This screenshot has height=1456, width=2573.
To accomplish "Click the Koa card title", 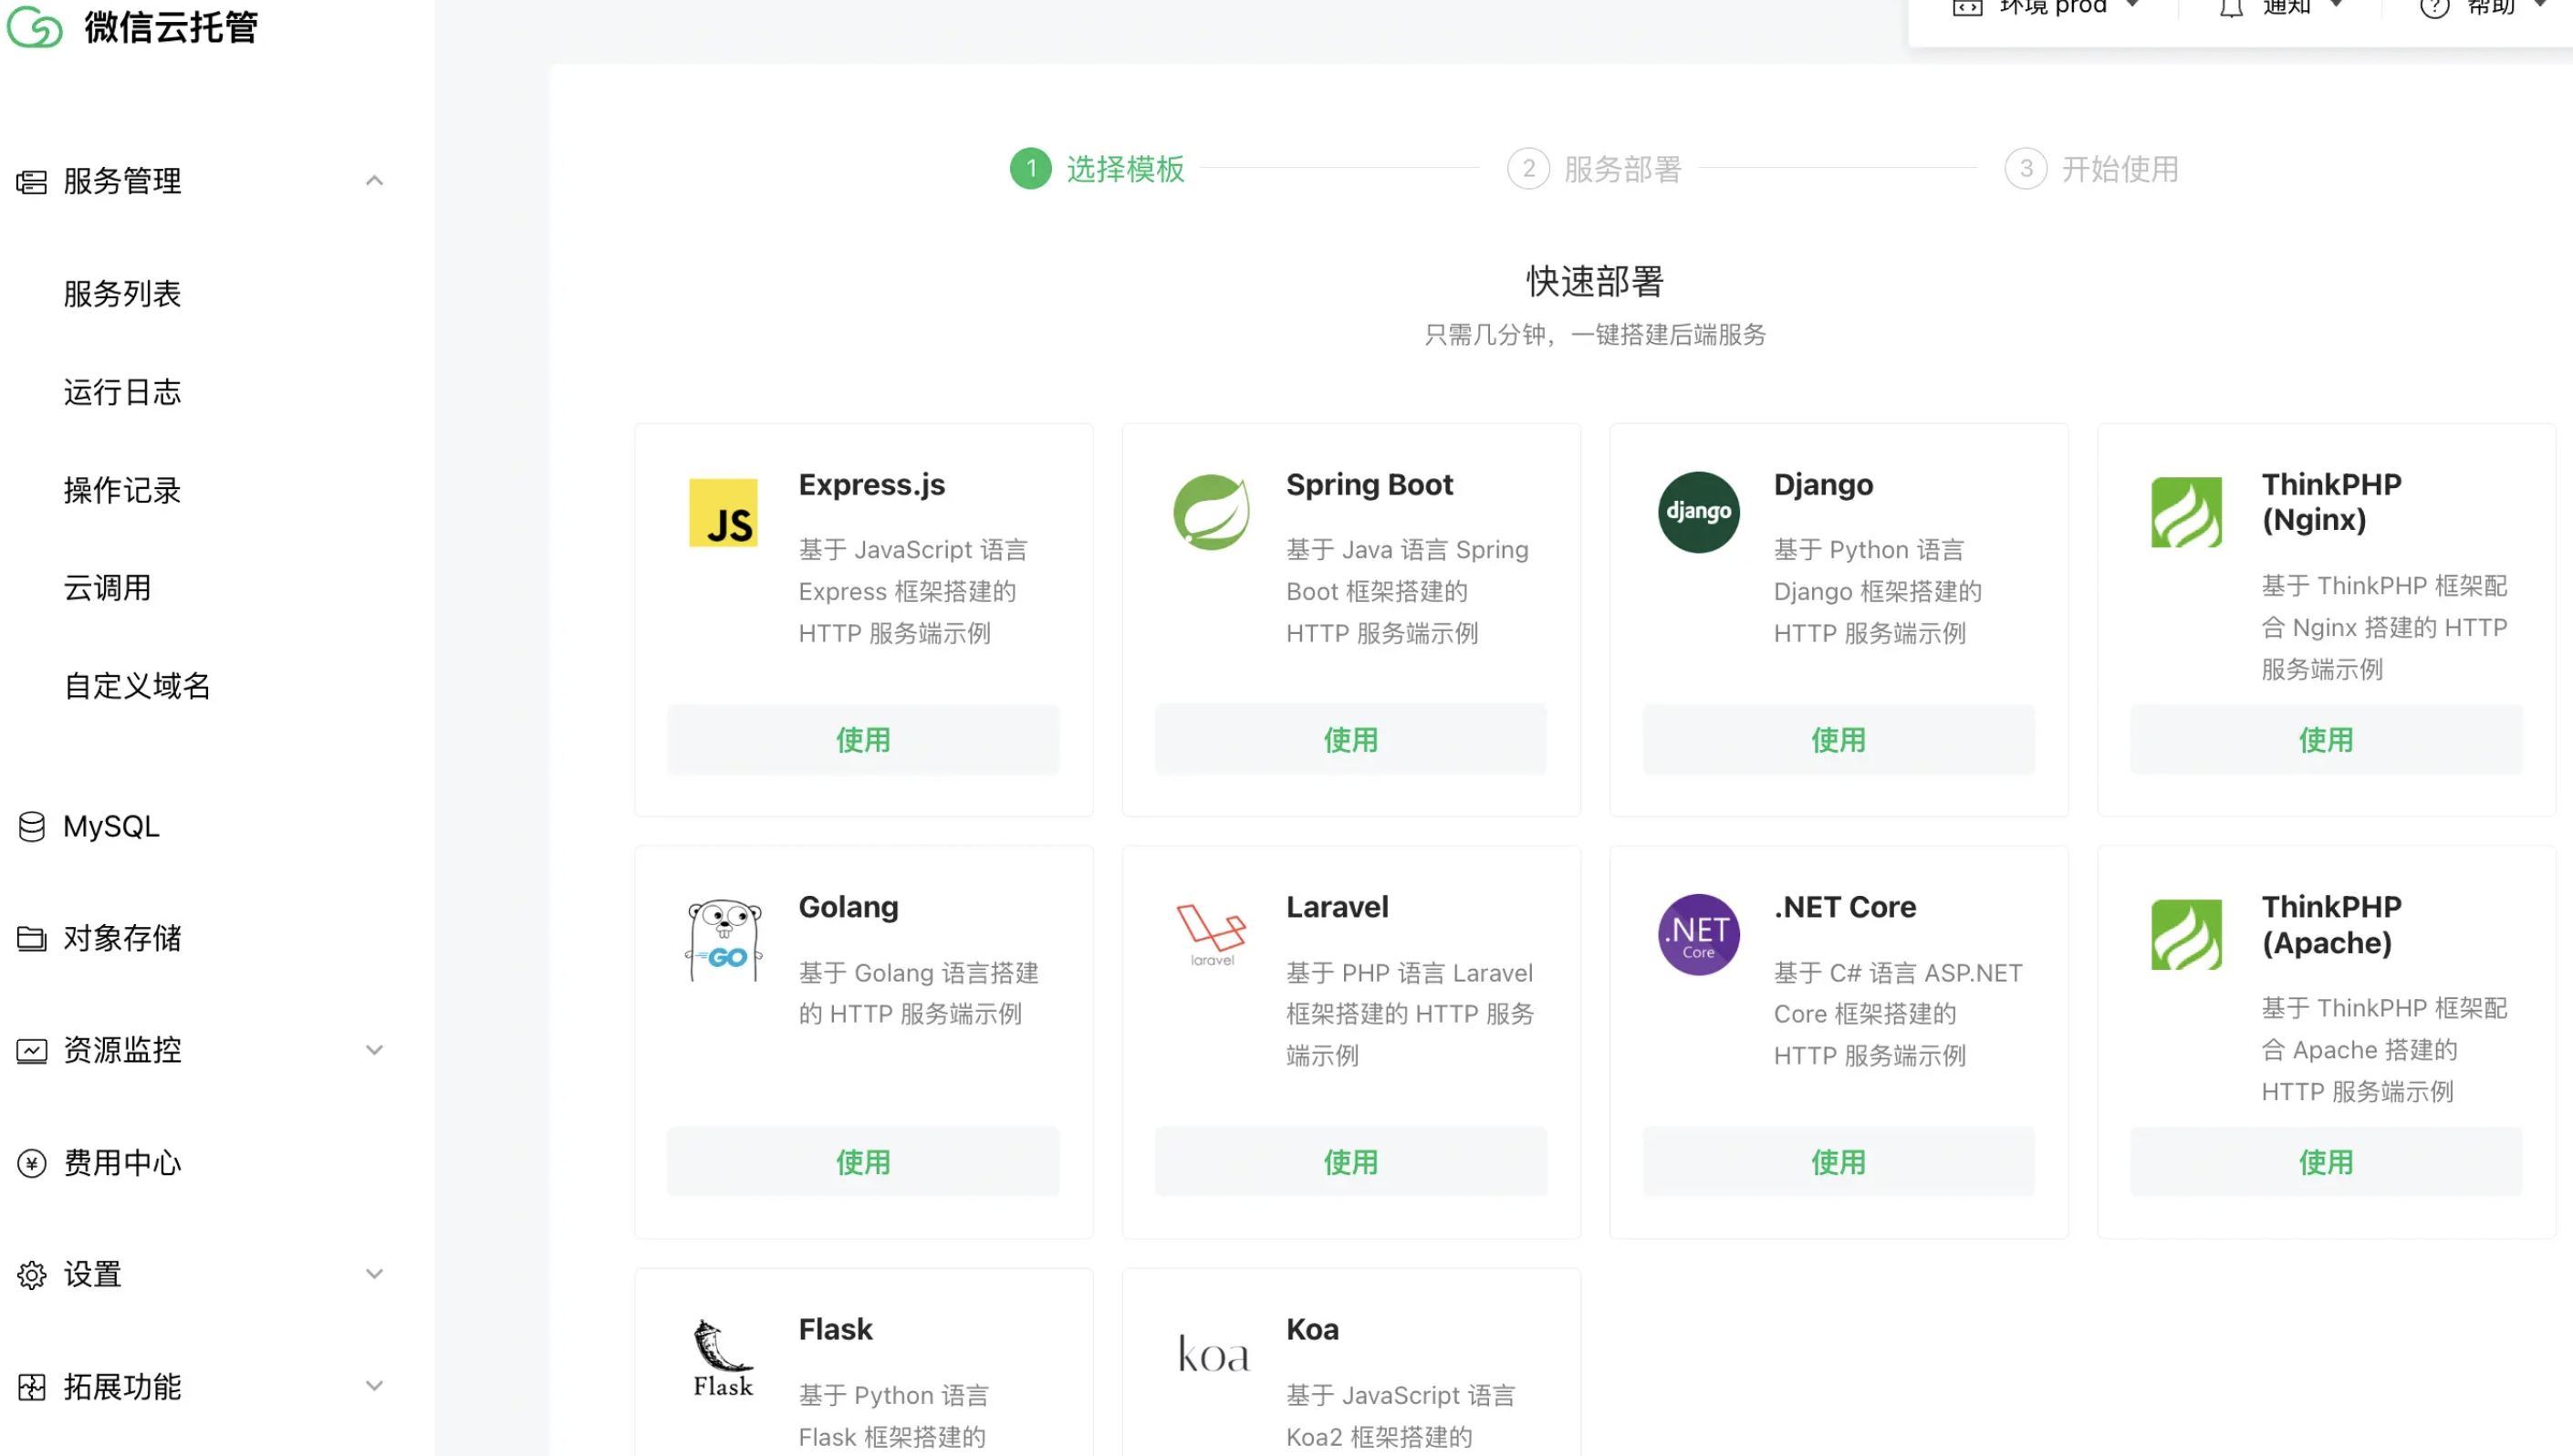I will coord(1312,1330).
